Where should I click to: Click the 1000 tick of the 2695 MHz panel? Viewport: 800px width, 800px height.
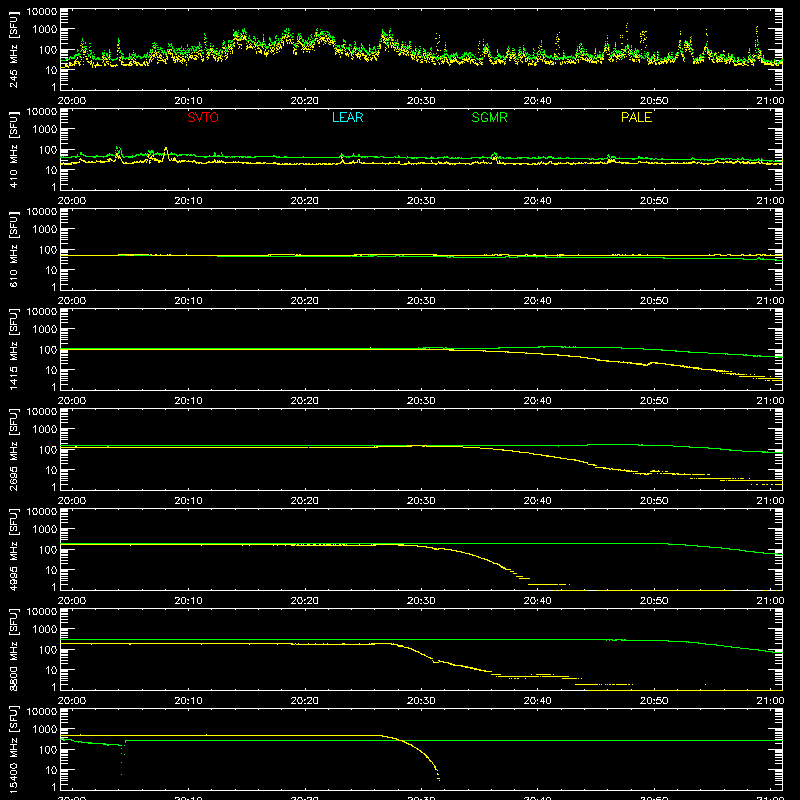[45, 430]
